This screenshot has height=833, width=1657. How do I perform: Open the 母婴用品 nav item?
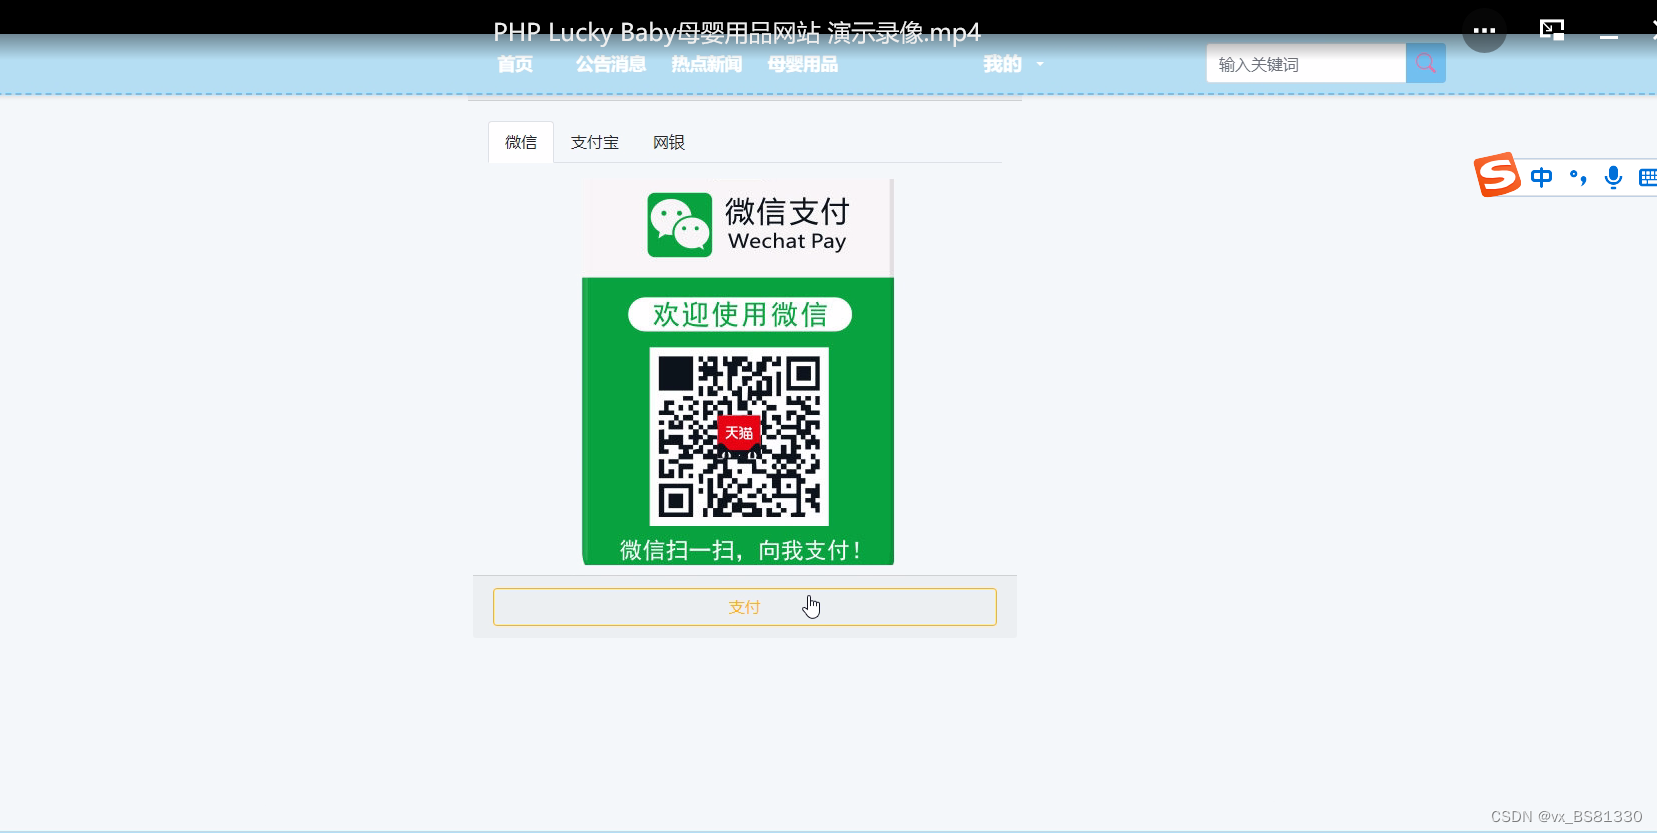click(x=803, y=64)
